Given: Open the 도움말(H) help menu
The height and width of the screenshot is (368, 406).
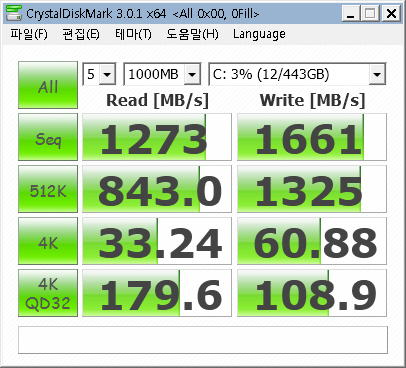Looking at the screenshot, I should [192, 34].
